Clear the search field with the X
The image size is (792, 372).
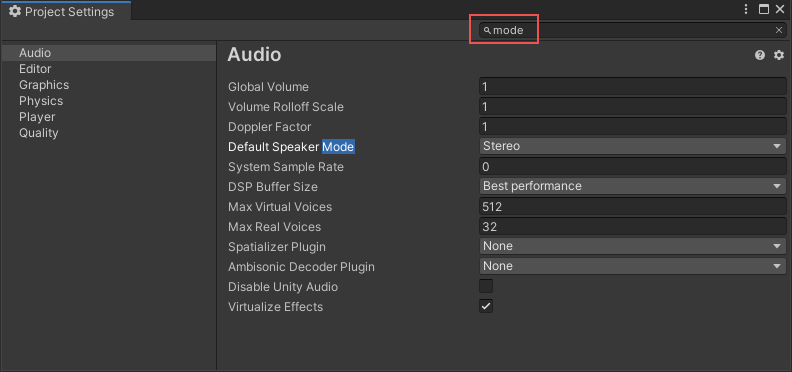[x=779, y=30]
